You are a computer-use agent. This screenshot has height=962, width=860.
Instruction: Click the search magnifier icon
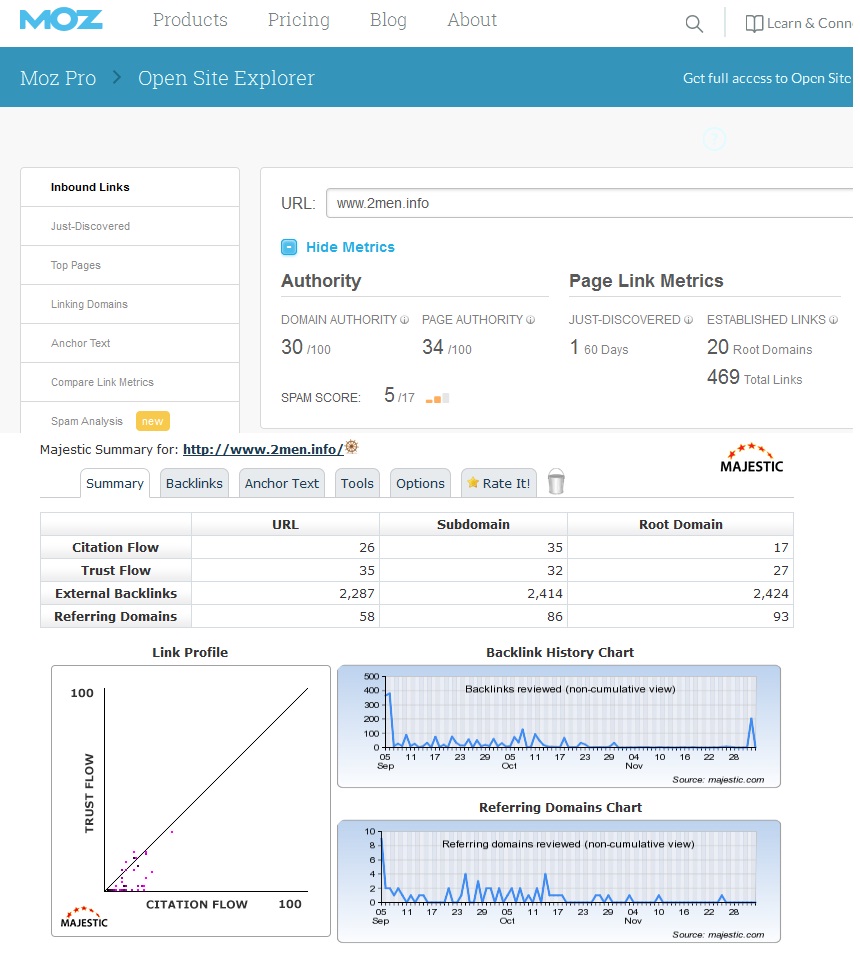(x=694, y=24)
